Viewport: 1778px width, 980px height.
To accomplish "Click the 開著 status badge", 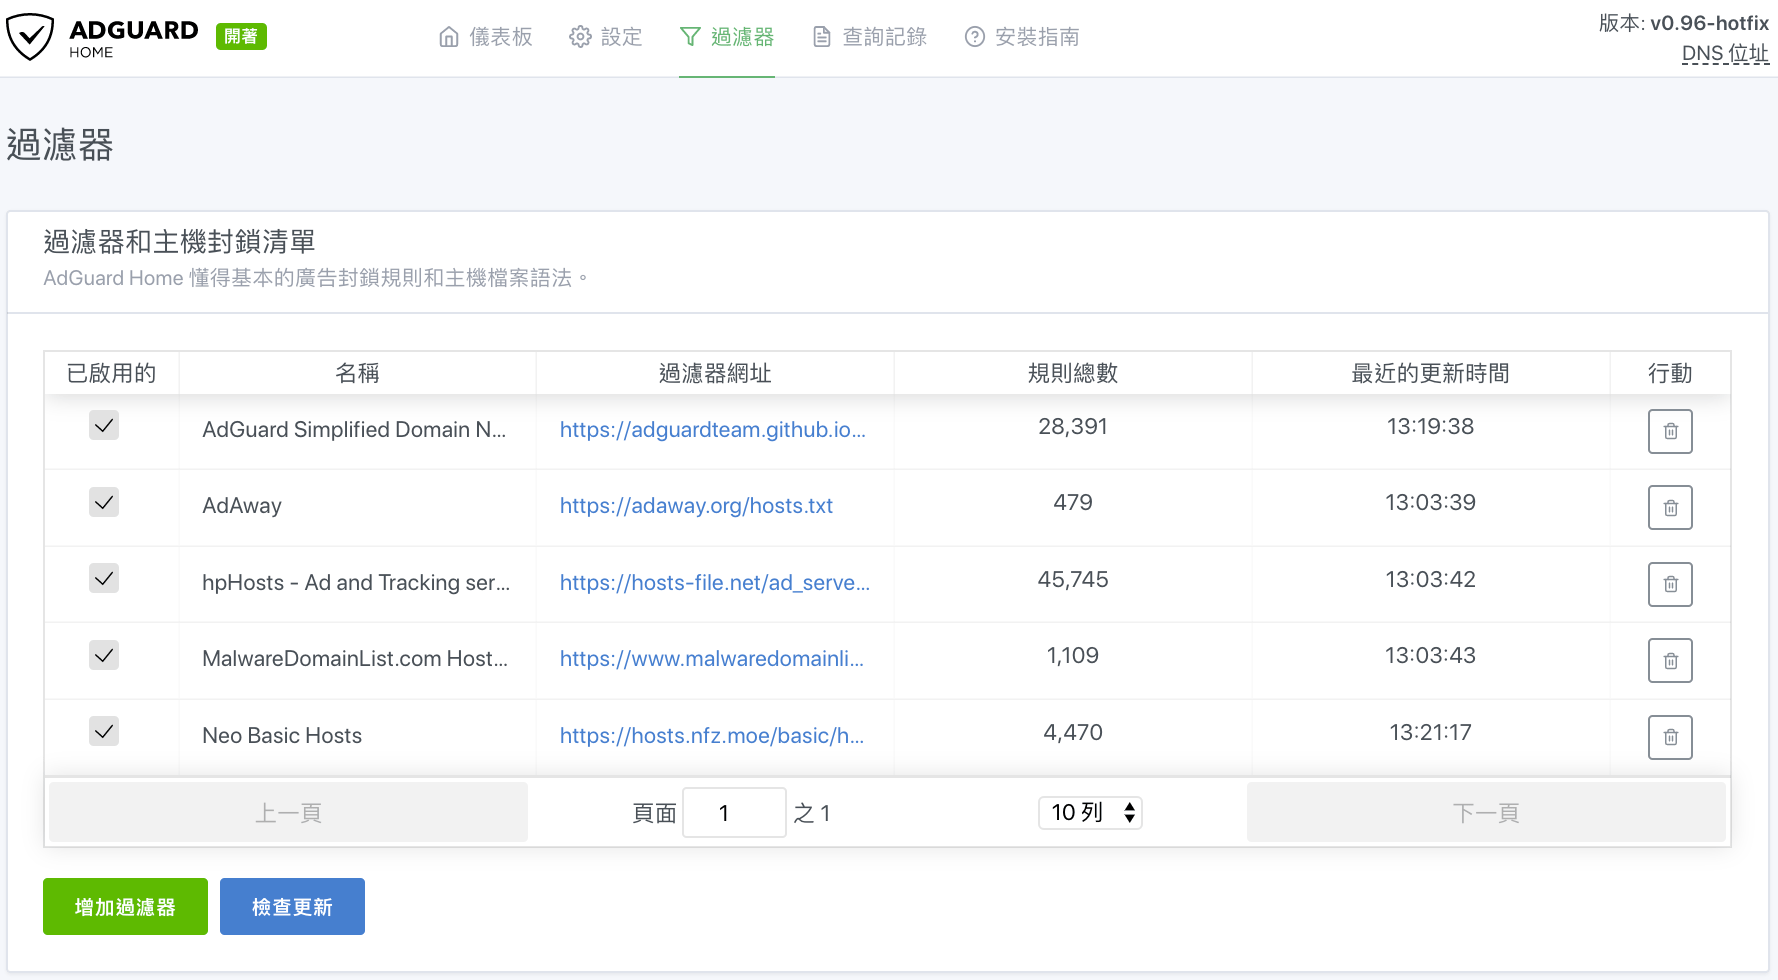I will [x=241, y=37].
